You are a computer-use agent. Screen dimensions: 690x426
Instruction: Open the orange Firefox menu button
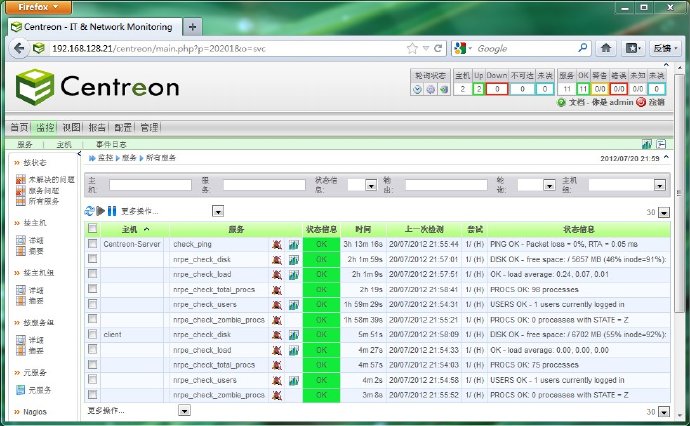click(x=38, y=7)
